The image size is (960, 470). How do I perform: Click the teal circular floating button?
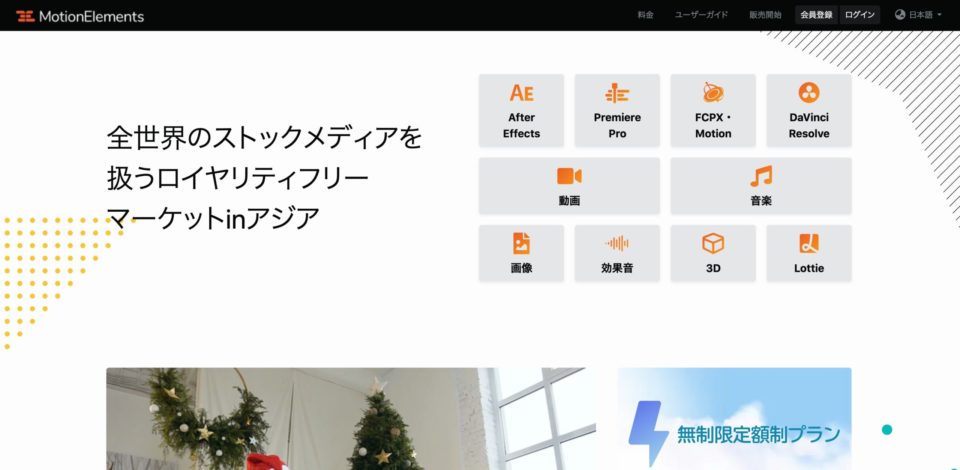click(x=887, y=430)
